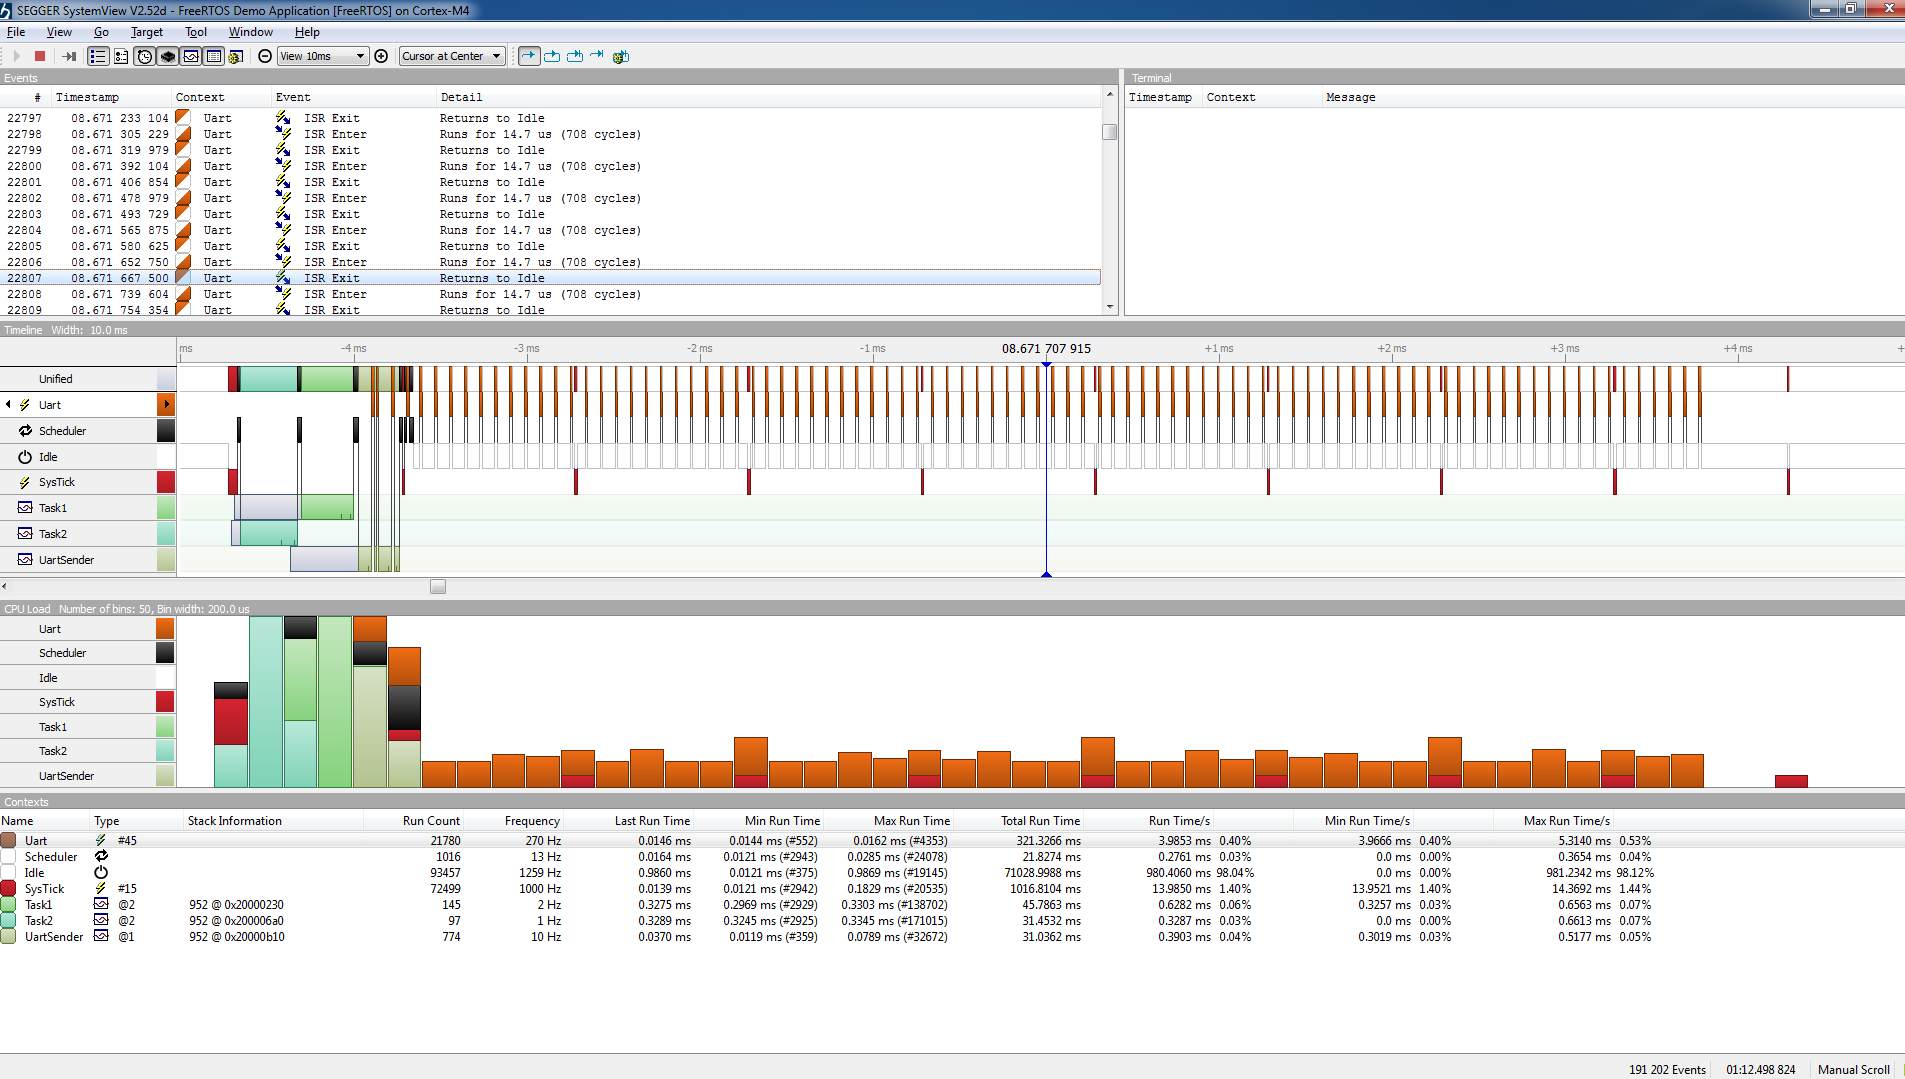Image resolution: width=1905 pixels, height=1079 pixels.
Task: Click the read recorded data arrow icon
Action: (69, 56)
